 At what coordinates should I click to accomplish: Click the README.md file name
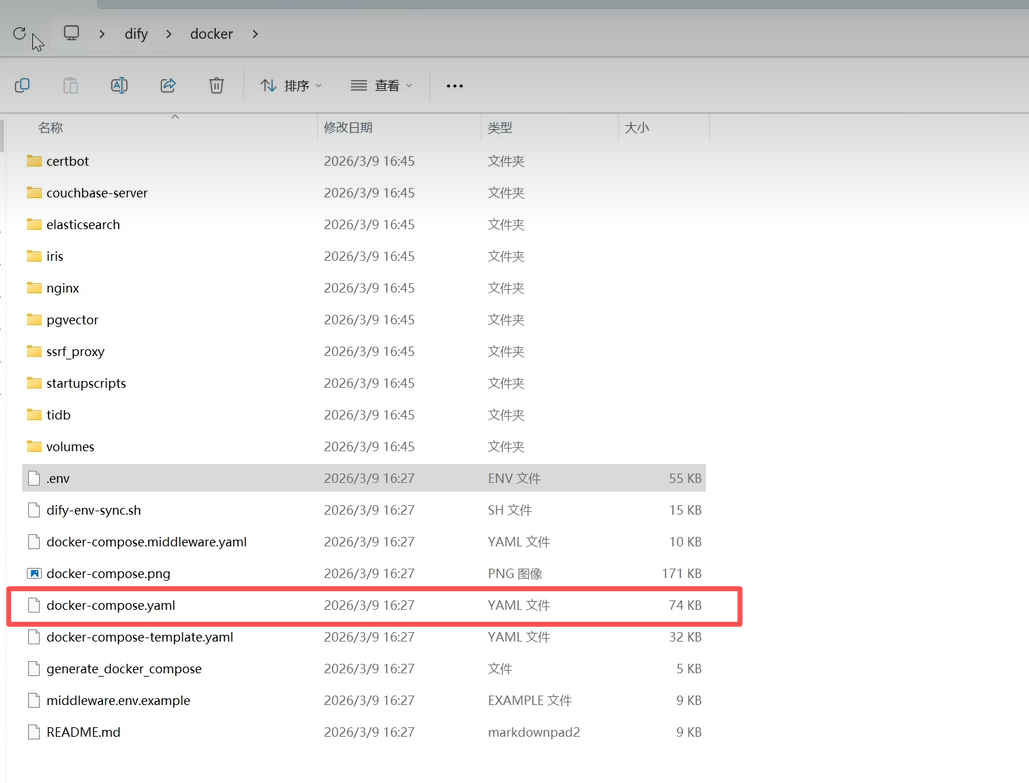point(83,732)
